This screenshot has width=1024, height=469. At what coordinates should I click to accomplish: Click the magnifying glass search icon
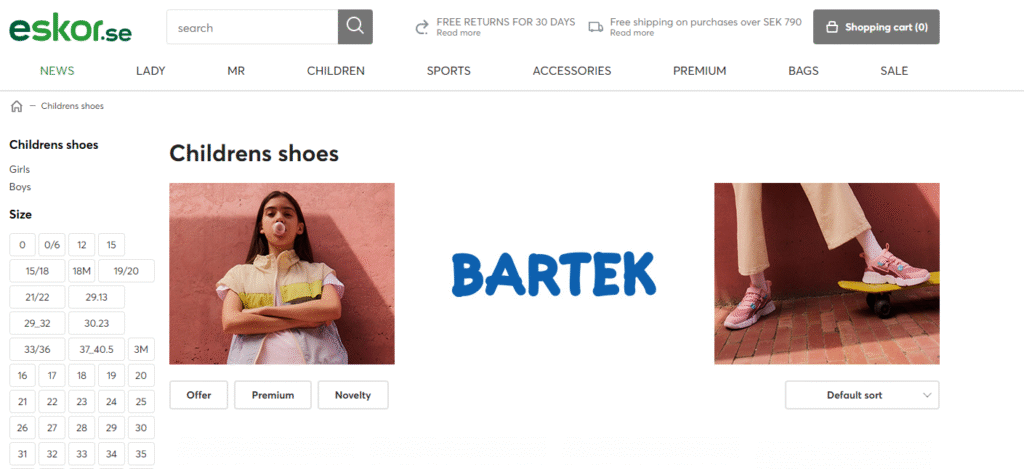point(355,27)
